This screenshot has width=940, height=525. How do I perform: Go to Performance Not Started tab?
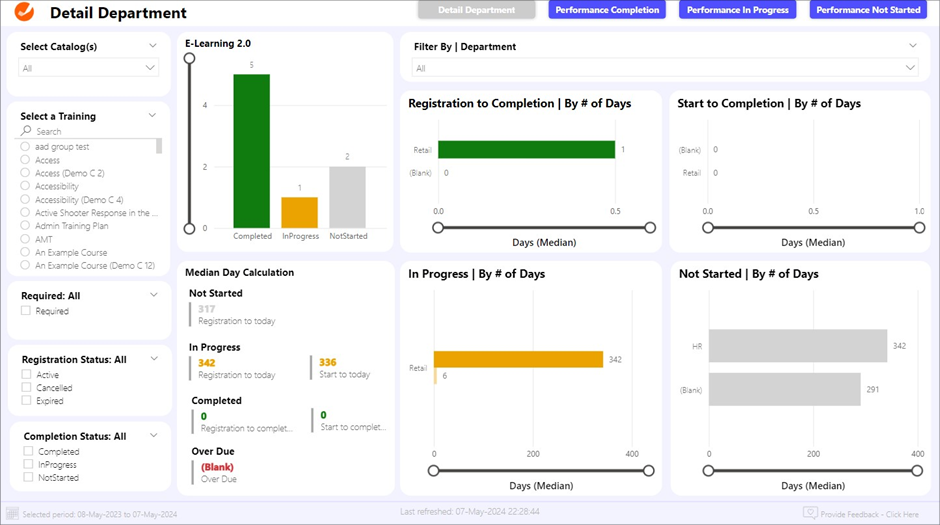(868, 10)
